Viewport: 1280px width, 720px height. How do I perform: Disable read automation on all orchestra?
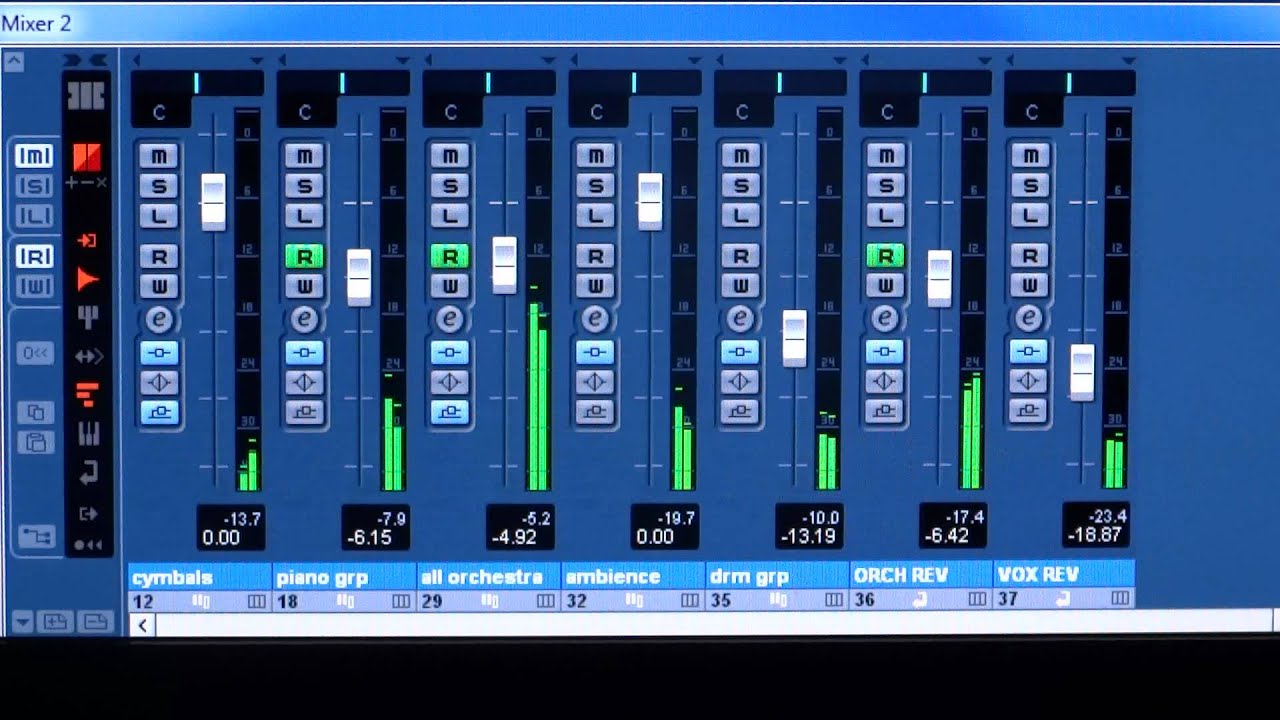450,257
